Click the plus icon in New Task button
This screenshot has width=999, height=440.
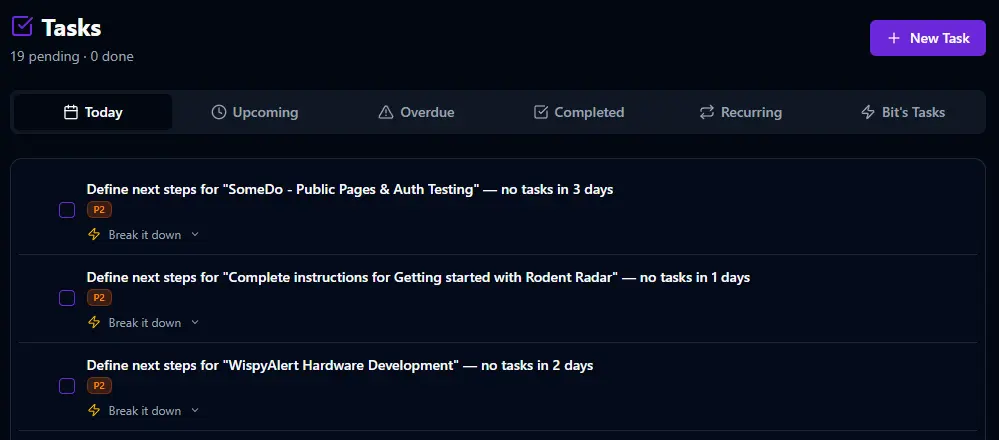pyautogui.click(x=894, y=38)
